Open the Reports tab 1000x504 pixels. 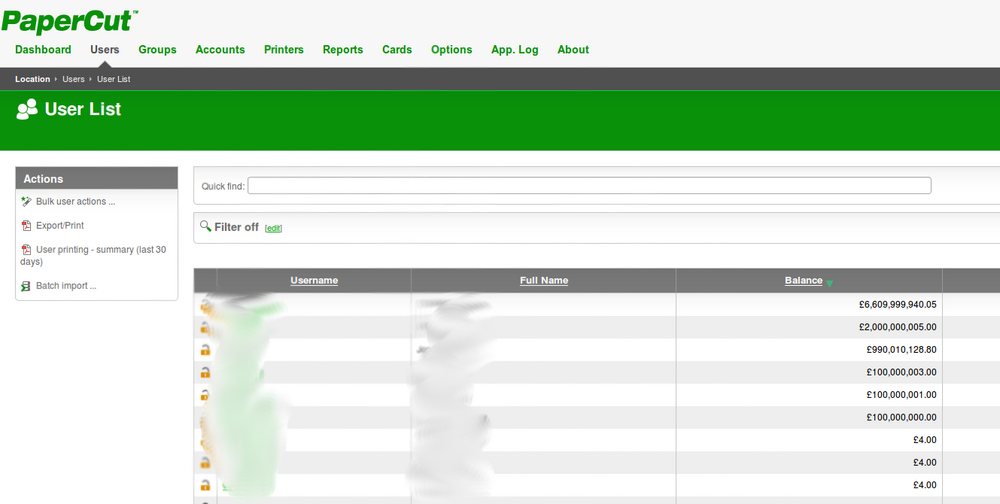342,50
